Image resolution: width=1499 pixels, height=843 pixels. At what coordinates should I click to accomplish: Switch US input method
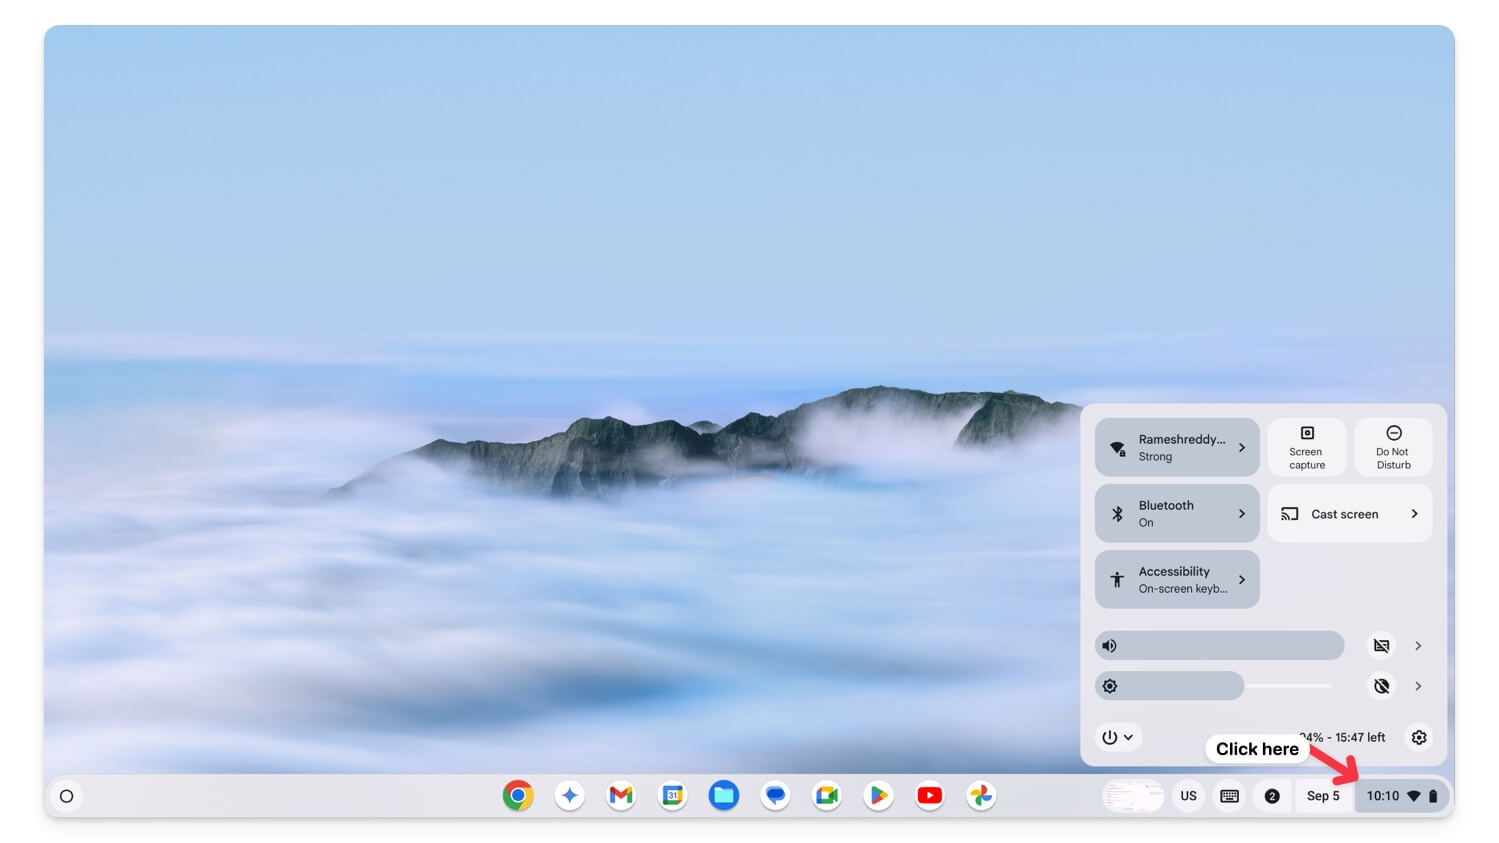pos(1188,796)
